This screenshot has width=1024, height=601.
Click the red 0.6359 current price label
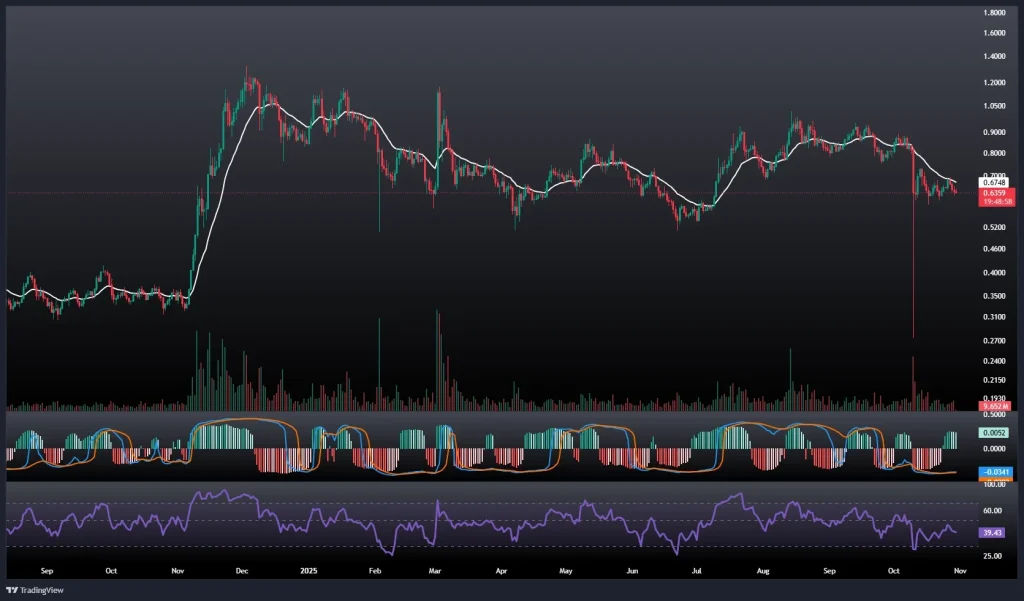[x=997, y=192]
